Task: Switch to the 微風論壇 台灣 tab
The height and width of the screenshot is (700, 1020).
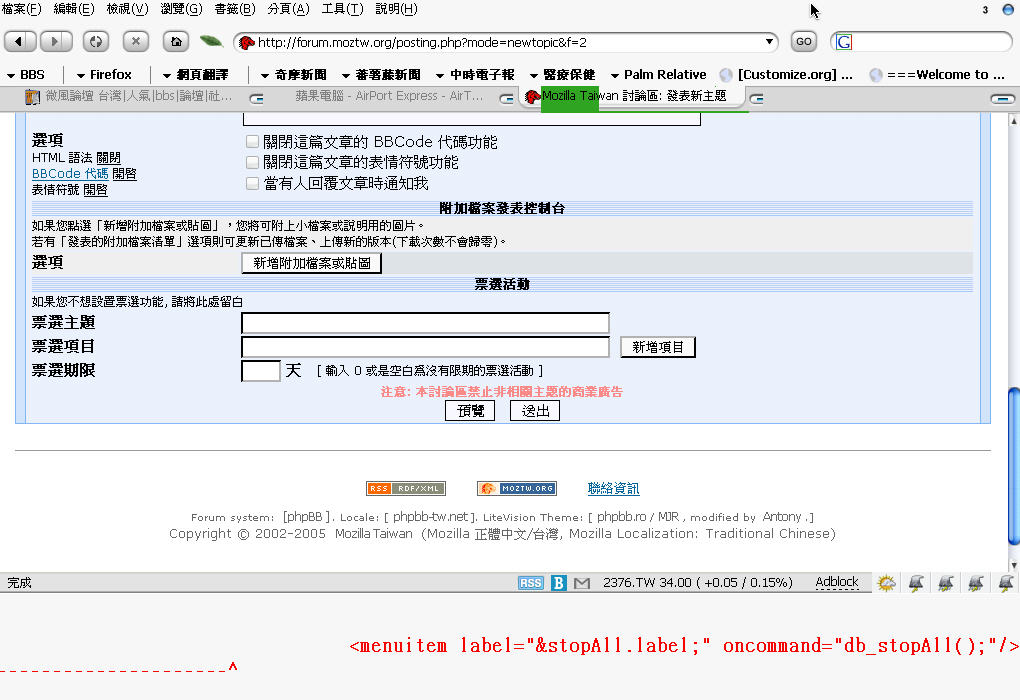Action: pyautogui.click(x=139, y=97)
